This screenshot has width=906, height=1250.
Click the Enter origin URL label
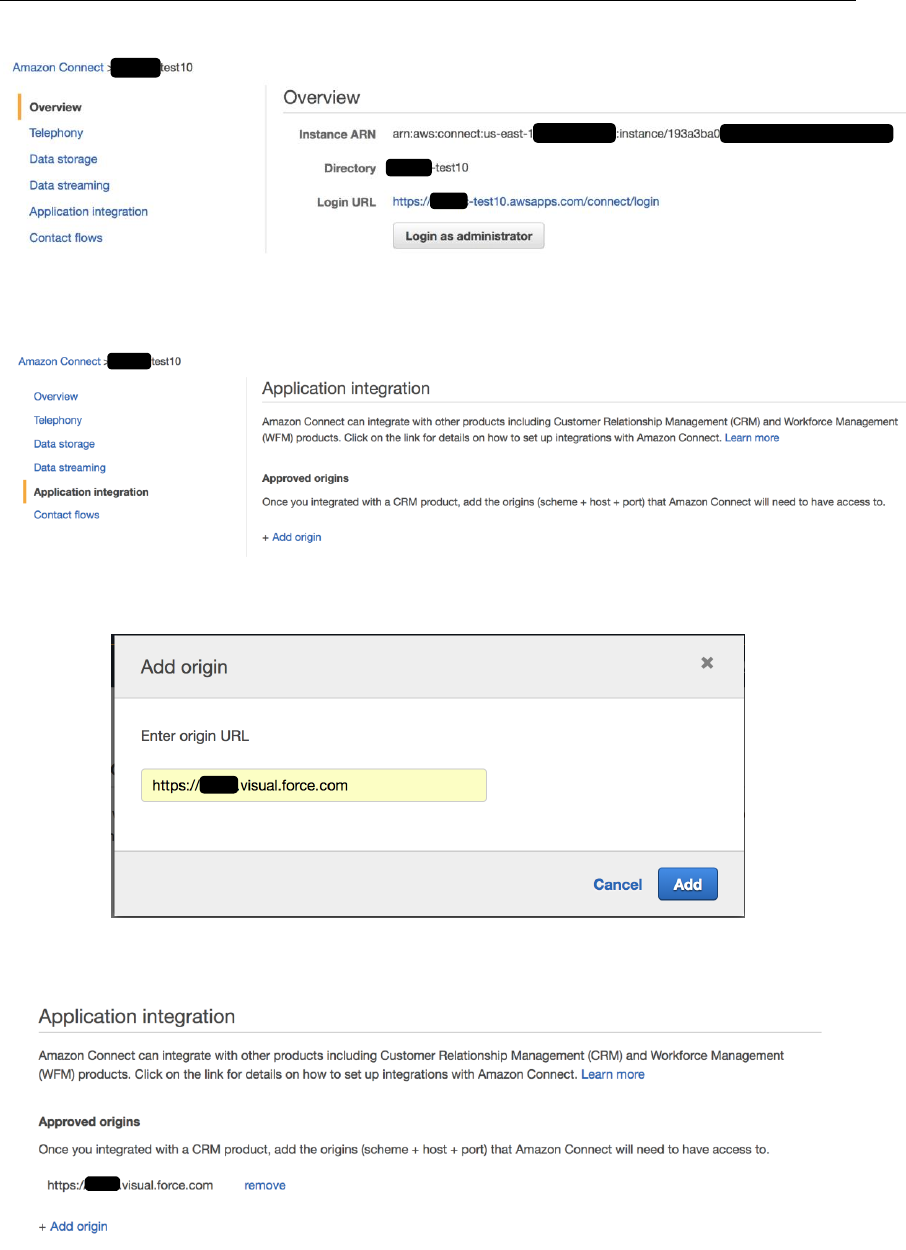(x=195, y=737)
